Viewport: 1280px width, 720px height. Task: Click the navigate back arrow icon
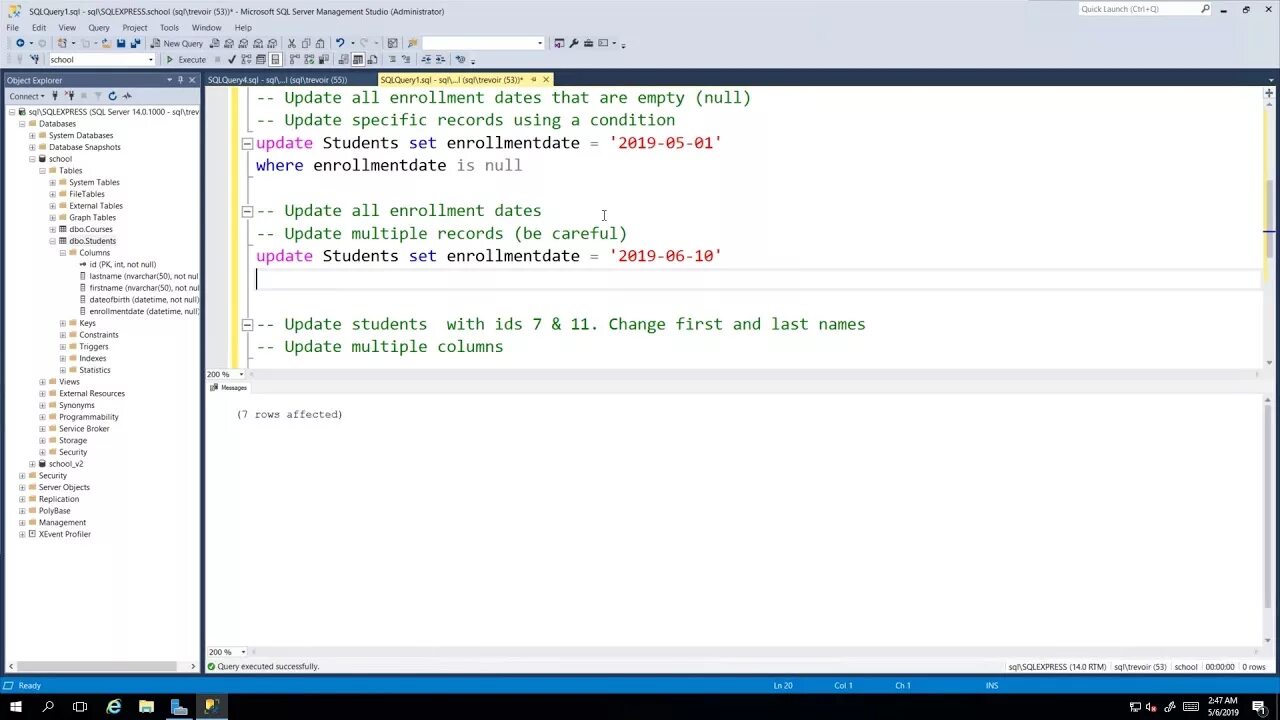pyautogui.click(x=20, y=43)
